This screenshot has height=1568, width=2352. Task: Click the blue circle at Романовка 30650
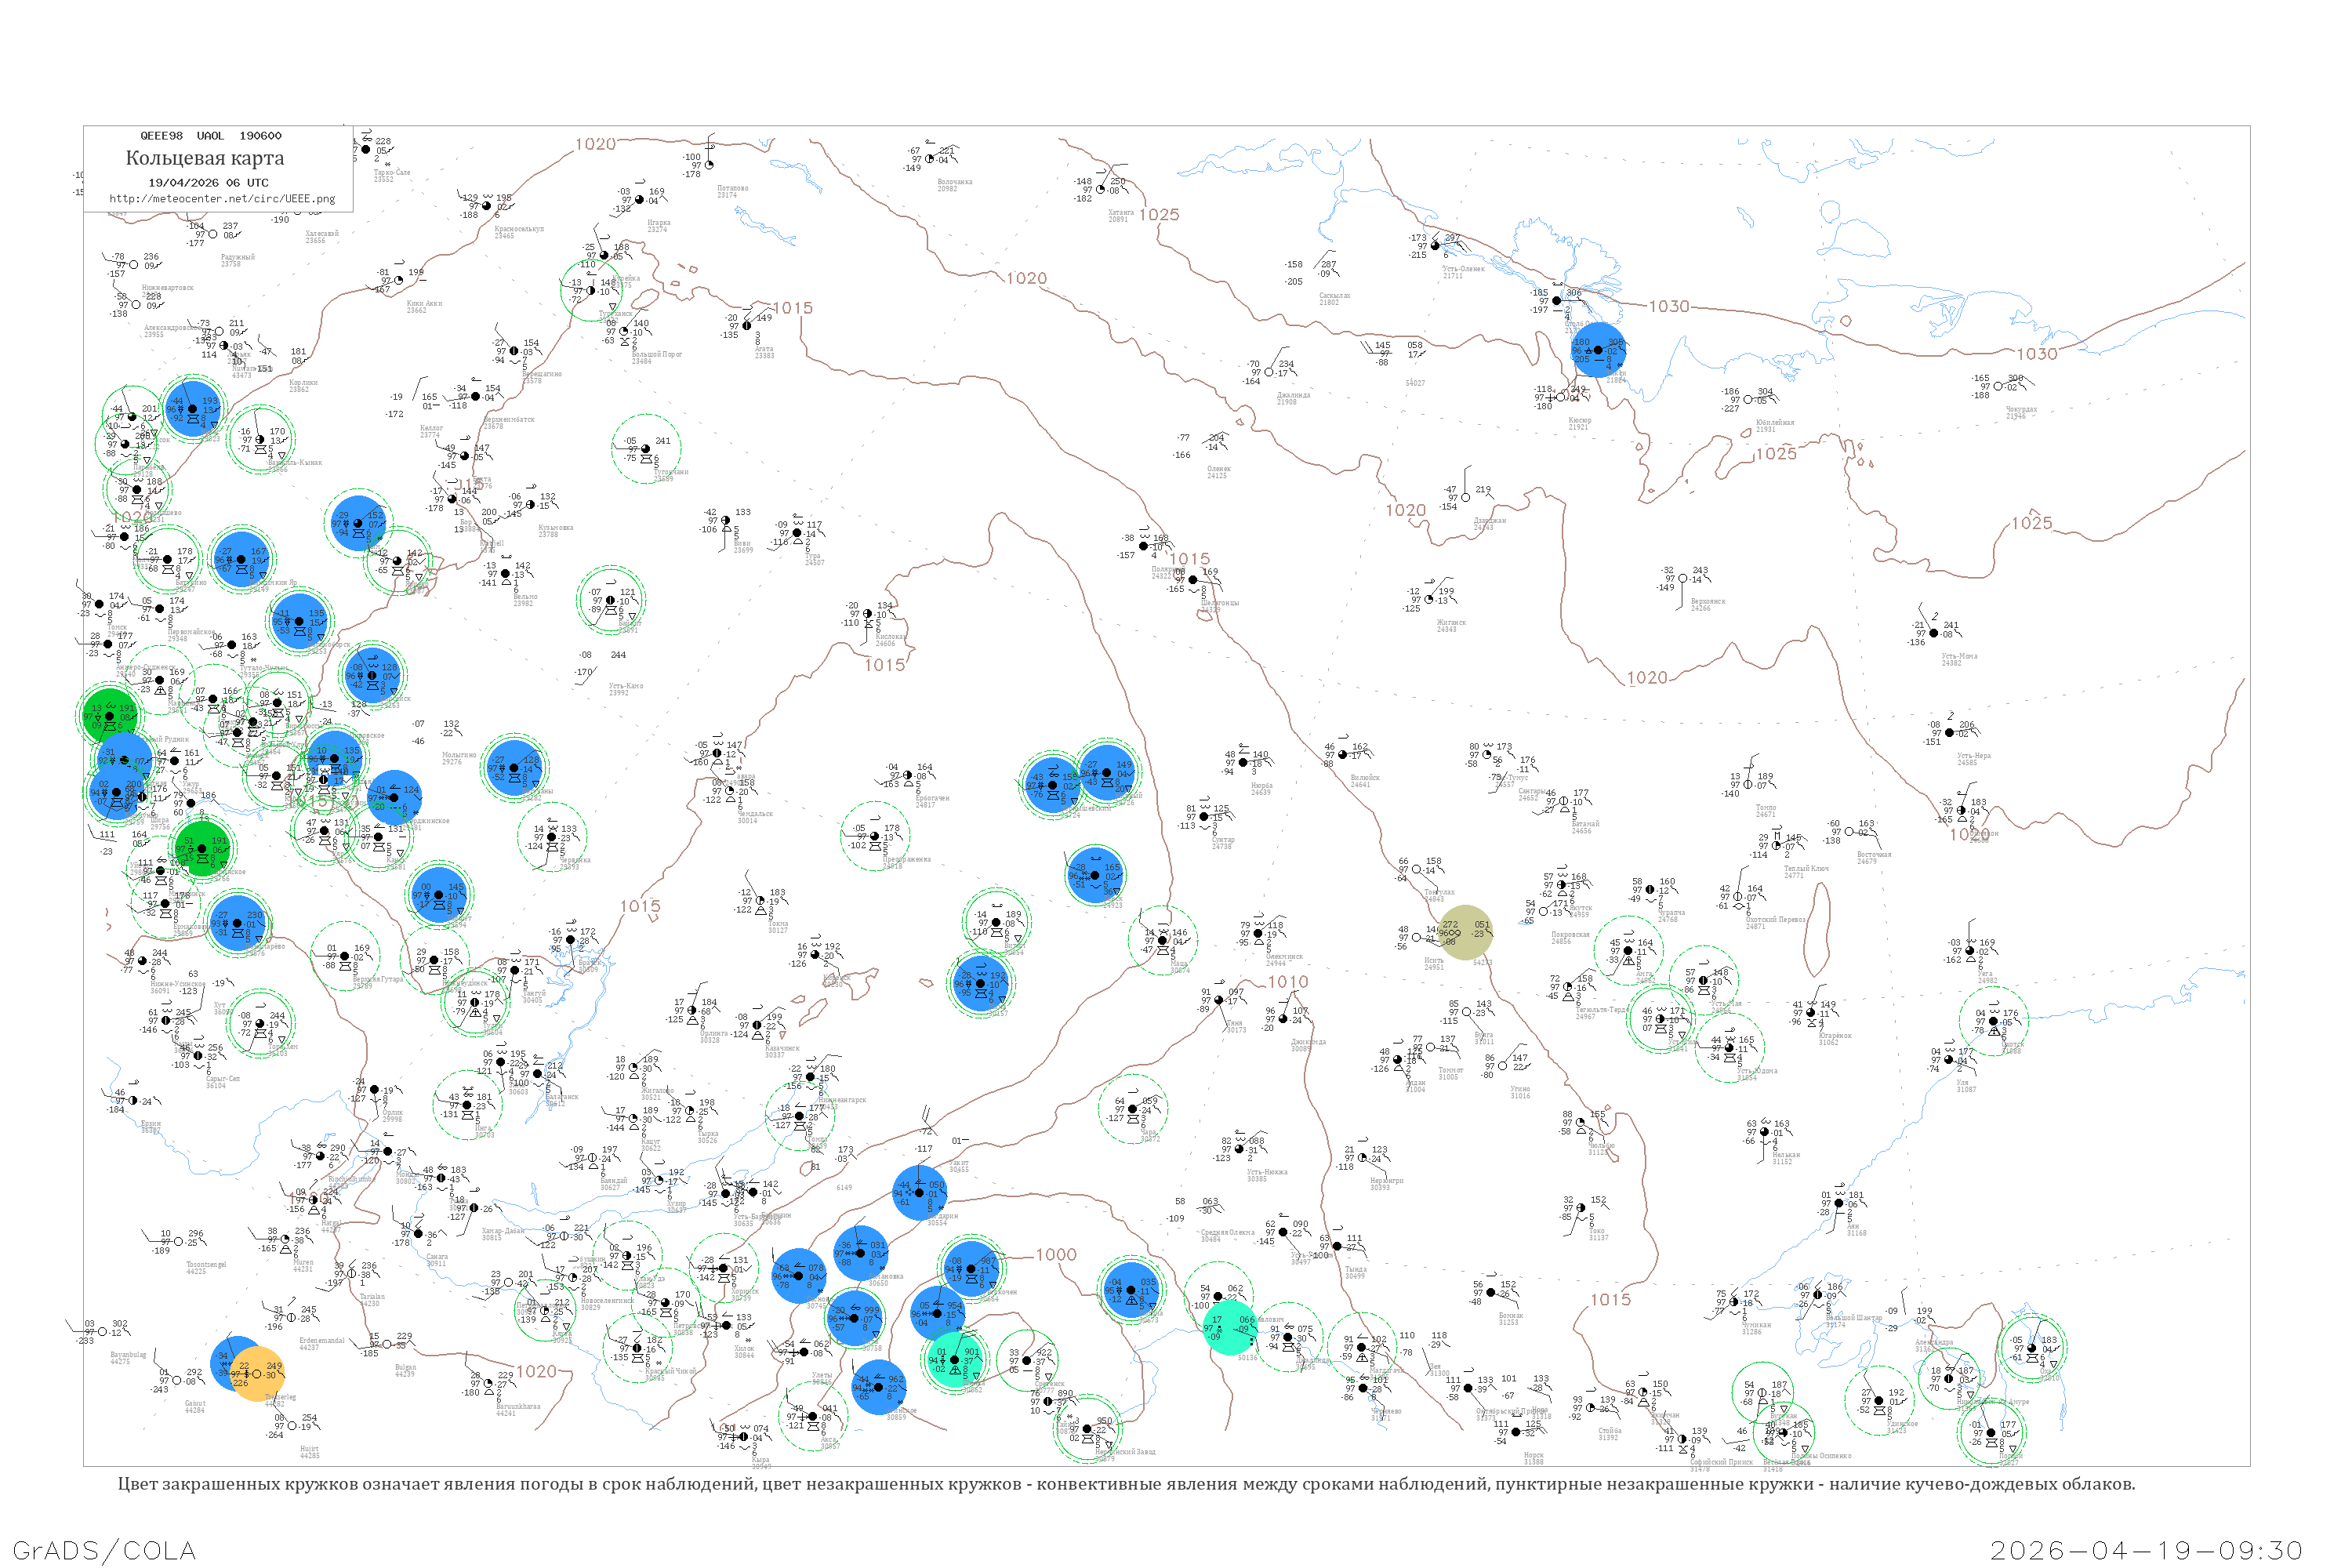[861, 1253]
